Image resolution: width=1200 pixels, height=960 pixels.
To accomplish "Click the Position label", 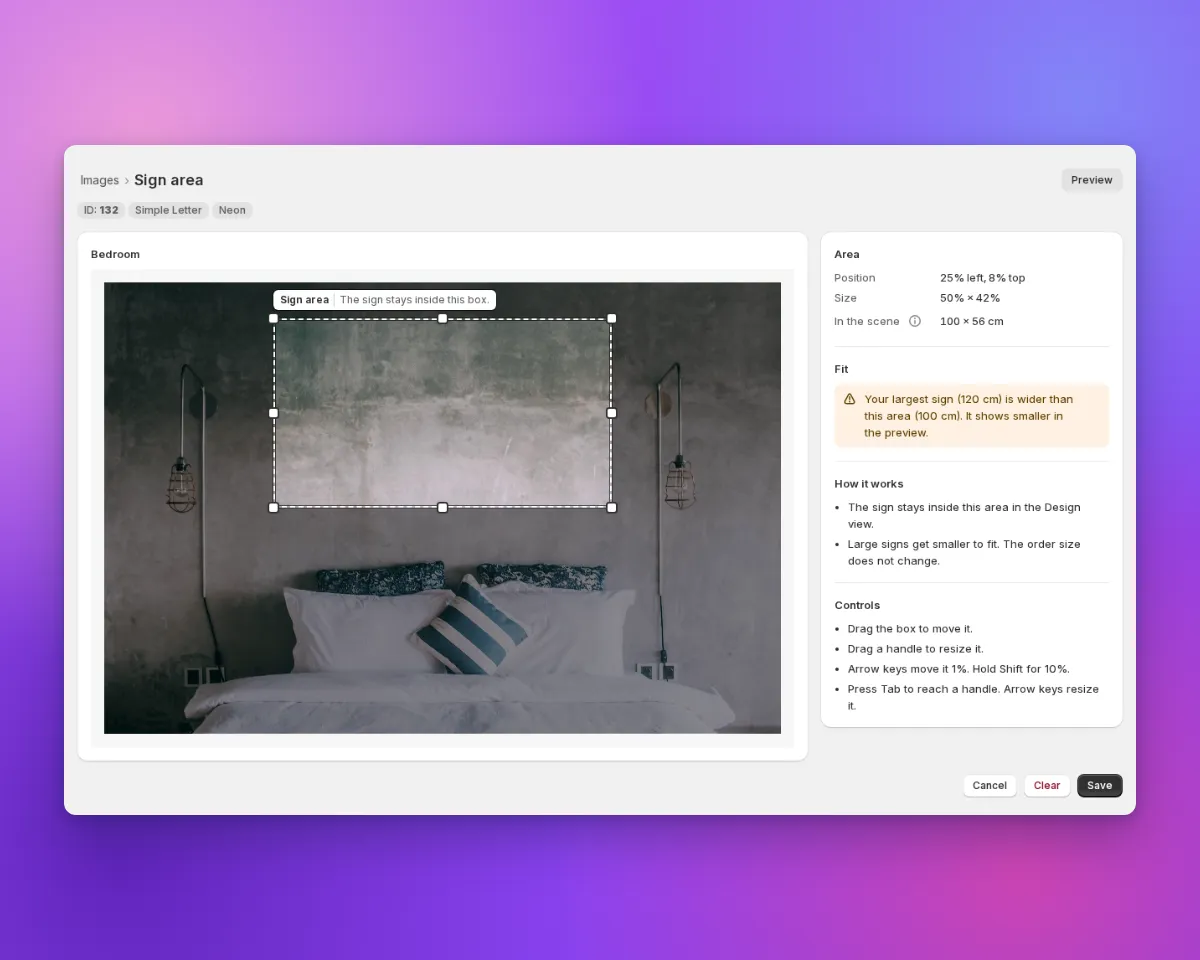I will coord(855,278).
